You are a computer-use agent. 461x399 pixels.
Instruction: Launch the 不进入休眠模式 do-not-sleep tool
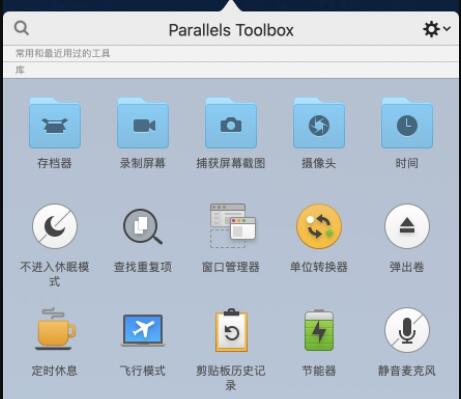pyautogui.click(x=55, y=226)
